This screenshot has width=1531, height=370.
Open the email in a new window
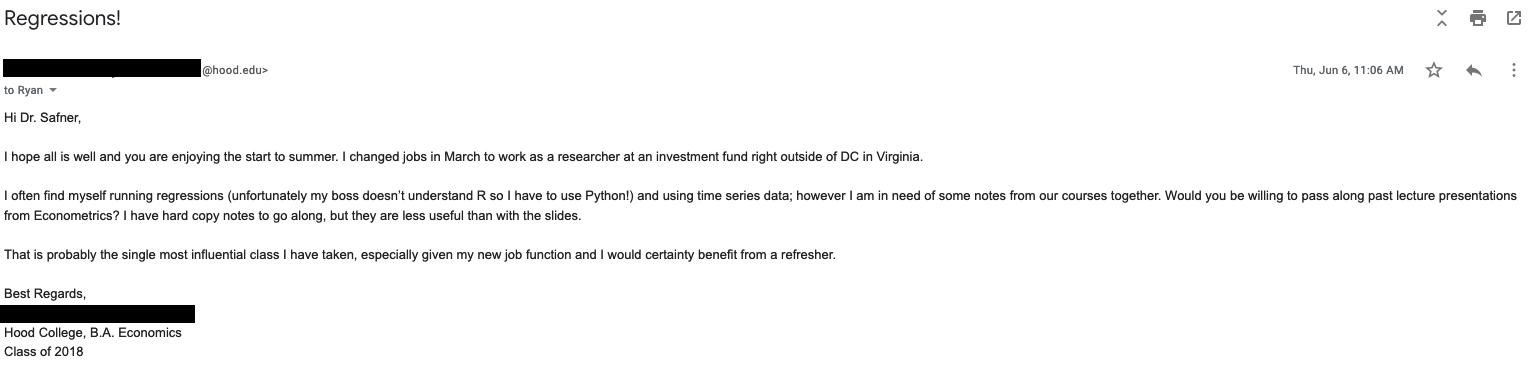[x=1513, y=18]
